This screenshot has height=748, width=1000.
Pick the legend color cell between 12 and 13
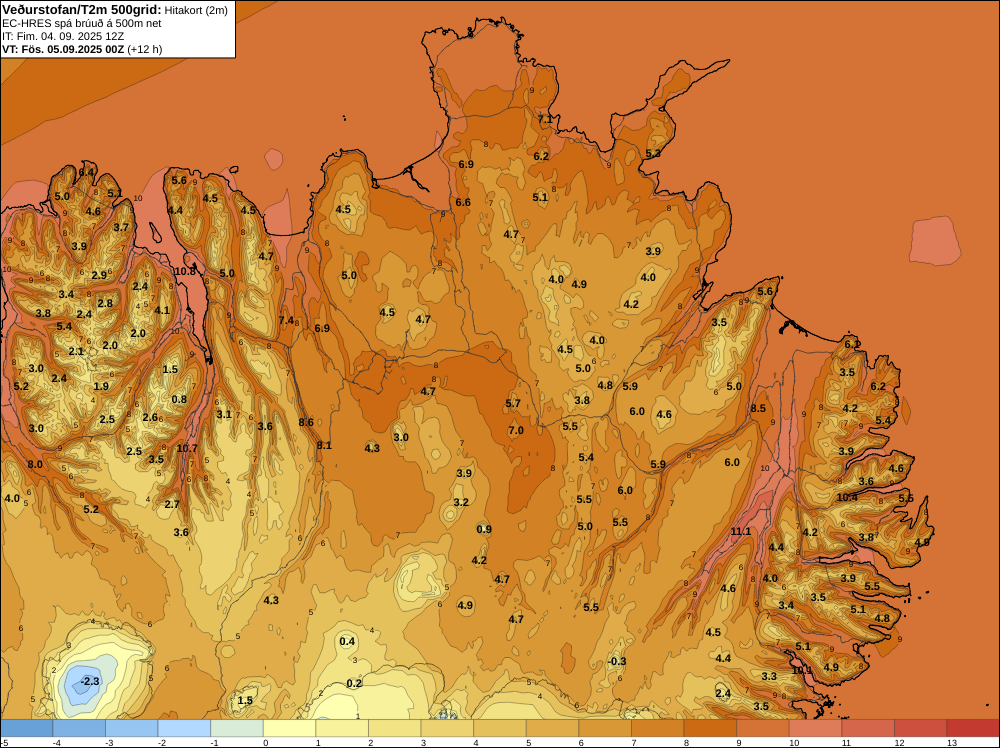(920, 728)
